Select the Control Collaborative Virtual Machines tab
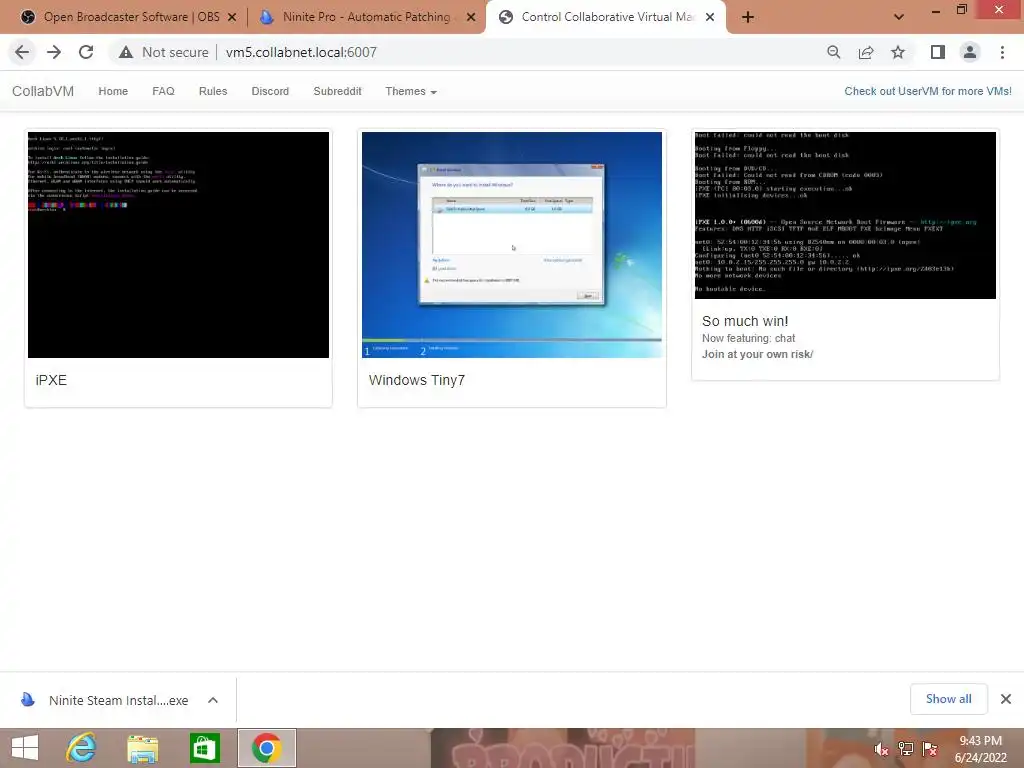 coord(605,17)
